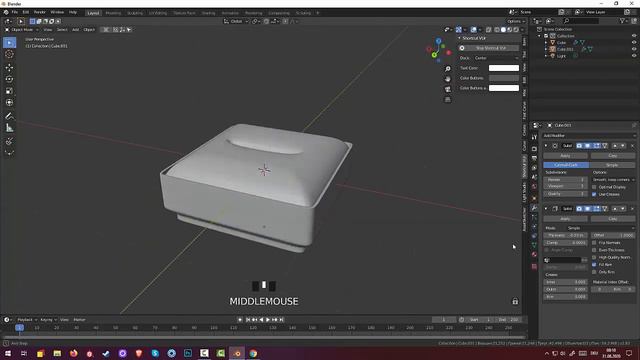Open Output properties tab icon
640x360 pixels.
click(x=534, y=158)
